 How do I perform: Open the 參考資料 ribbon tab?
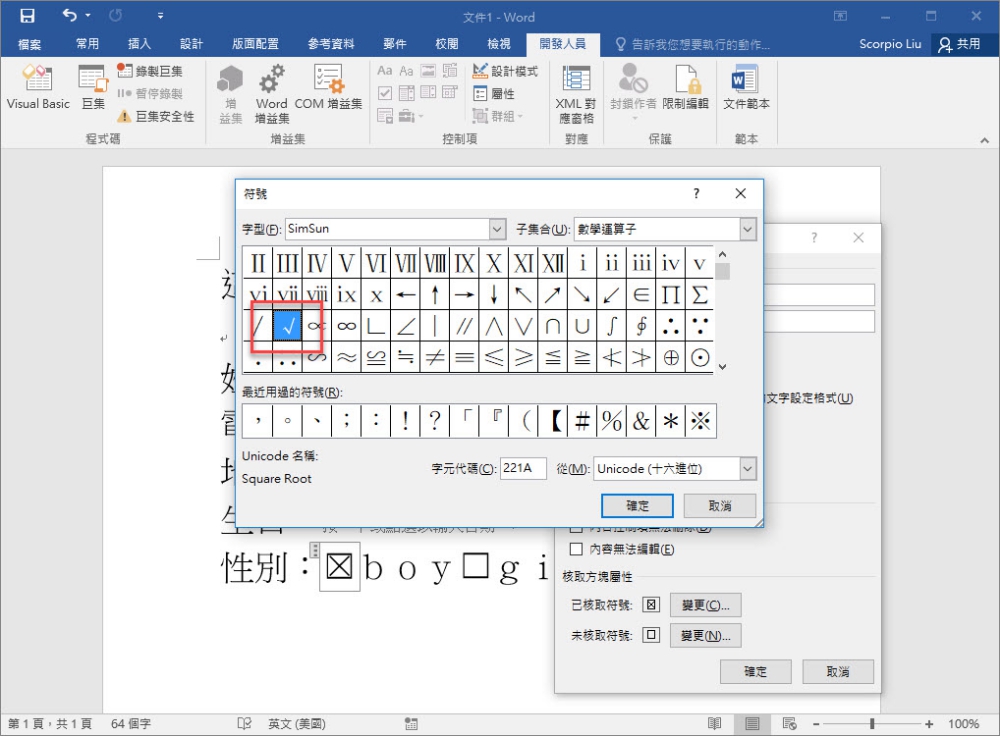(x=331, y=44)
